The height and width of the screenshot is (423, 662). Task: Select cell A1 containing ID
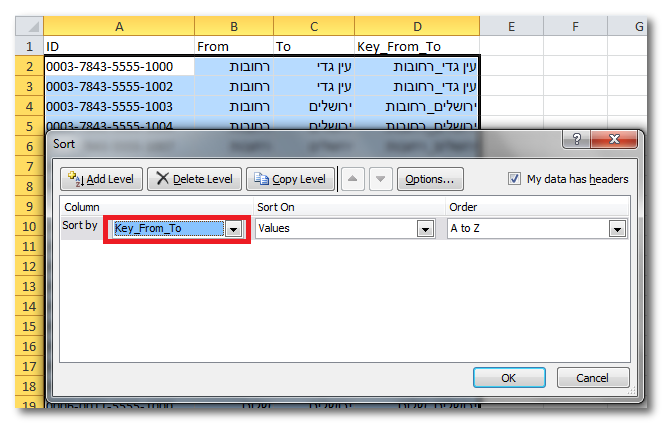[119, 46]
